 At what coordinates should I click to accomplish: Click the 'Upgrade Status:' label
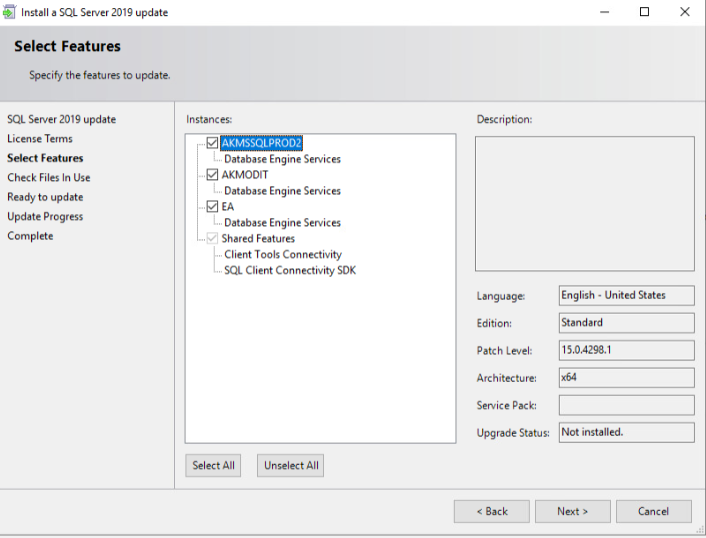tap(513, 433)
